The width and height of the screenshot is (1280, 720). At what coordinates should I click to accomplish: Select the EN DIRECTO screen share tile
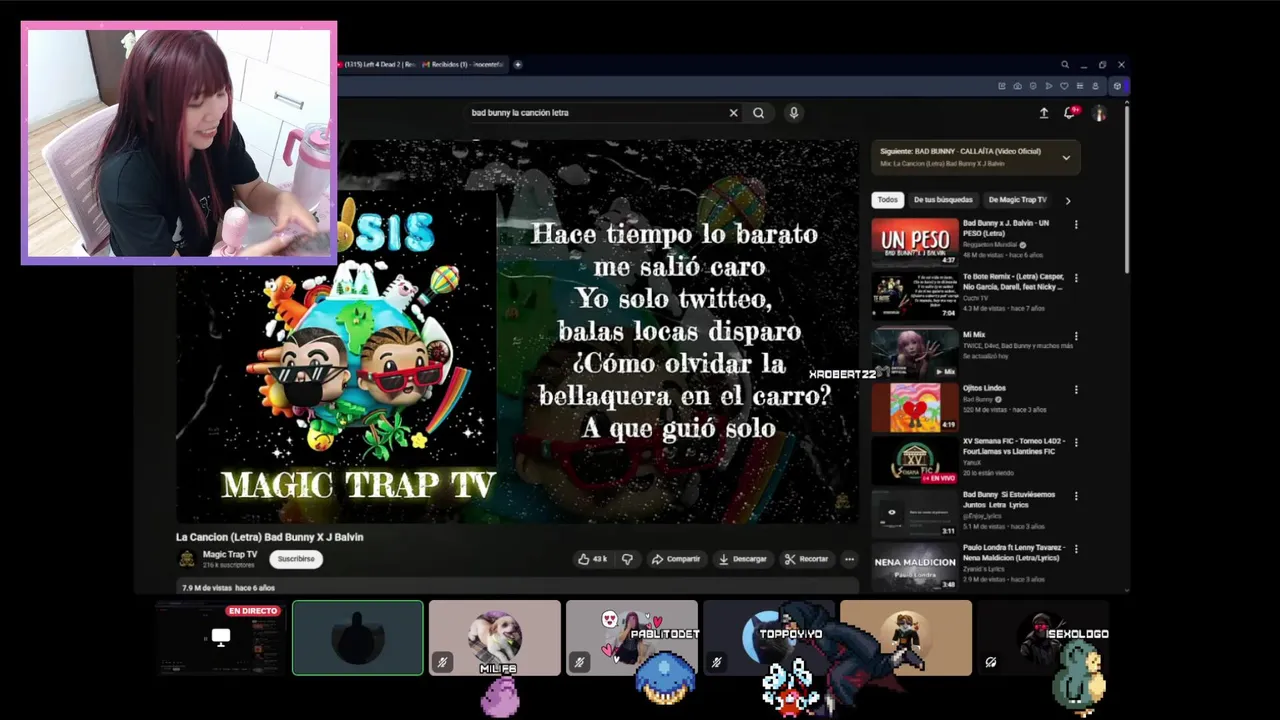[x=220, y=638]
